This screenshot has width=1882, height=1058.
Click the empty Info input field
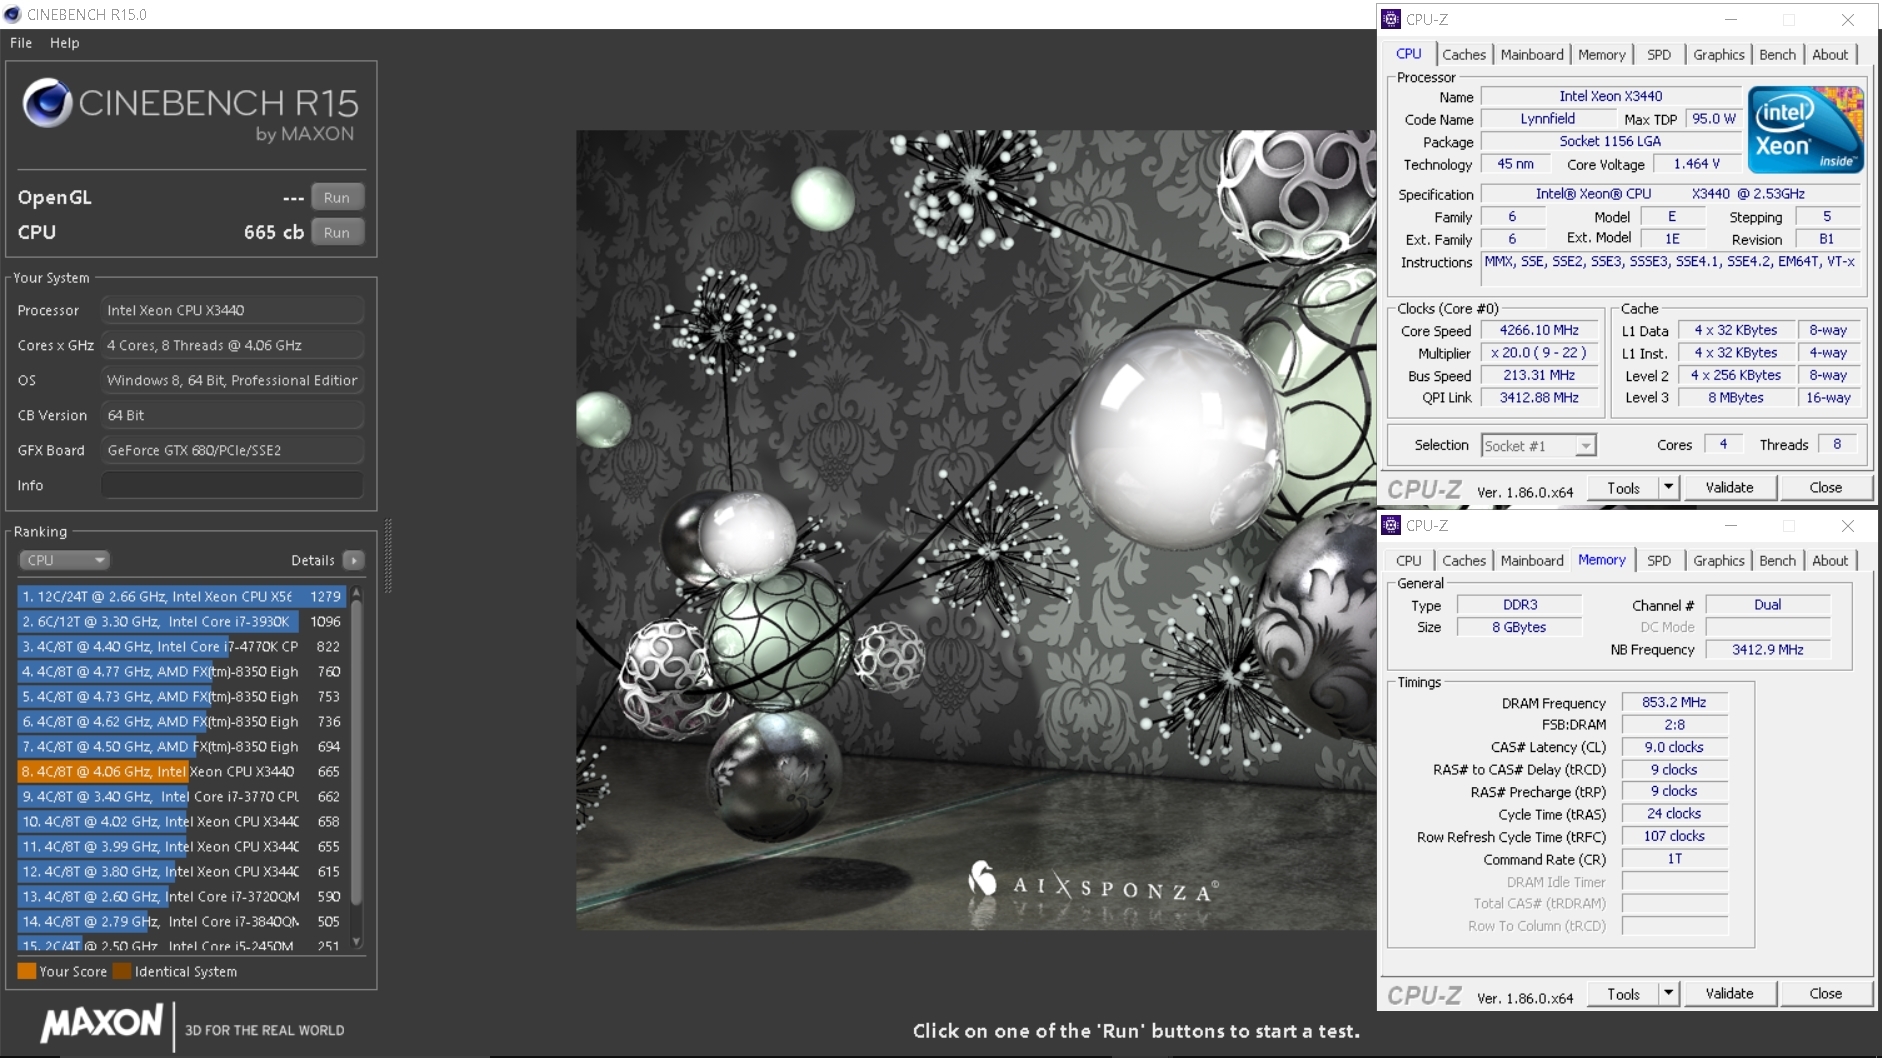(x=232, y=485)
